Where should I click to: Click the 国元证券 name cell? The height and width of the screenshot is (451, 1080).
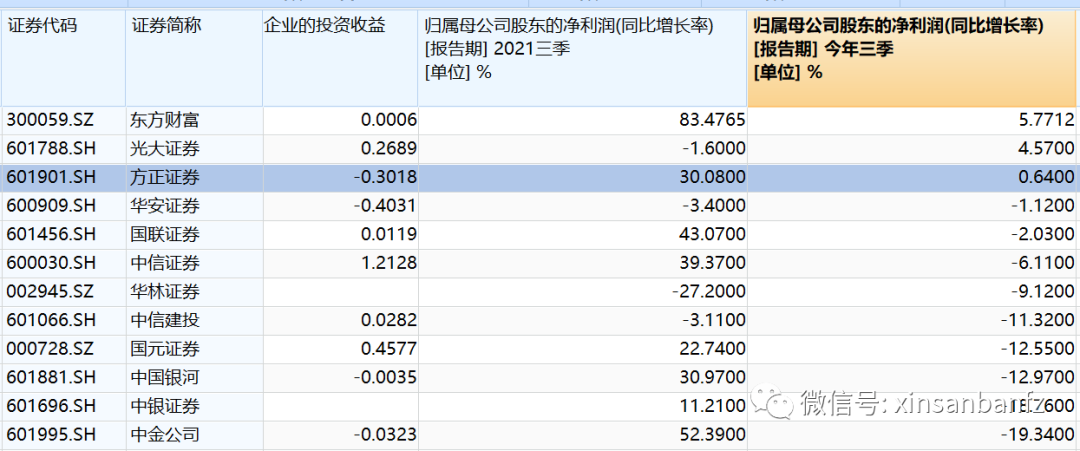[x=165, y=349]
